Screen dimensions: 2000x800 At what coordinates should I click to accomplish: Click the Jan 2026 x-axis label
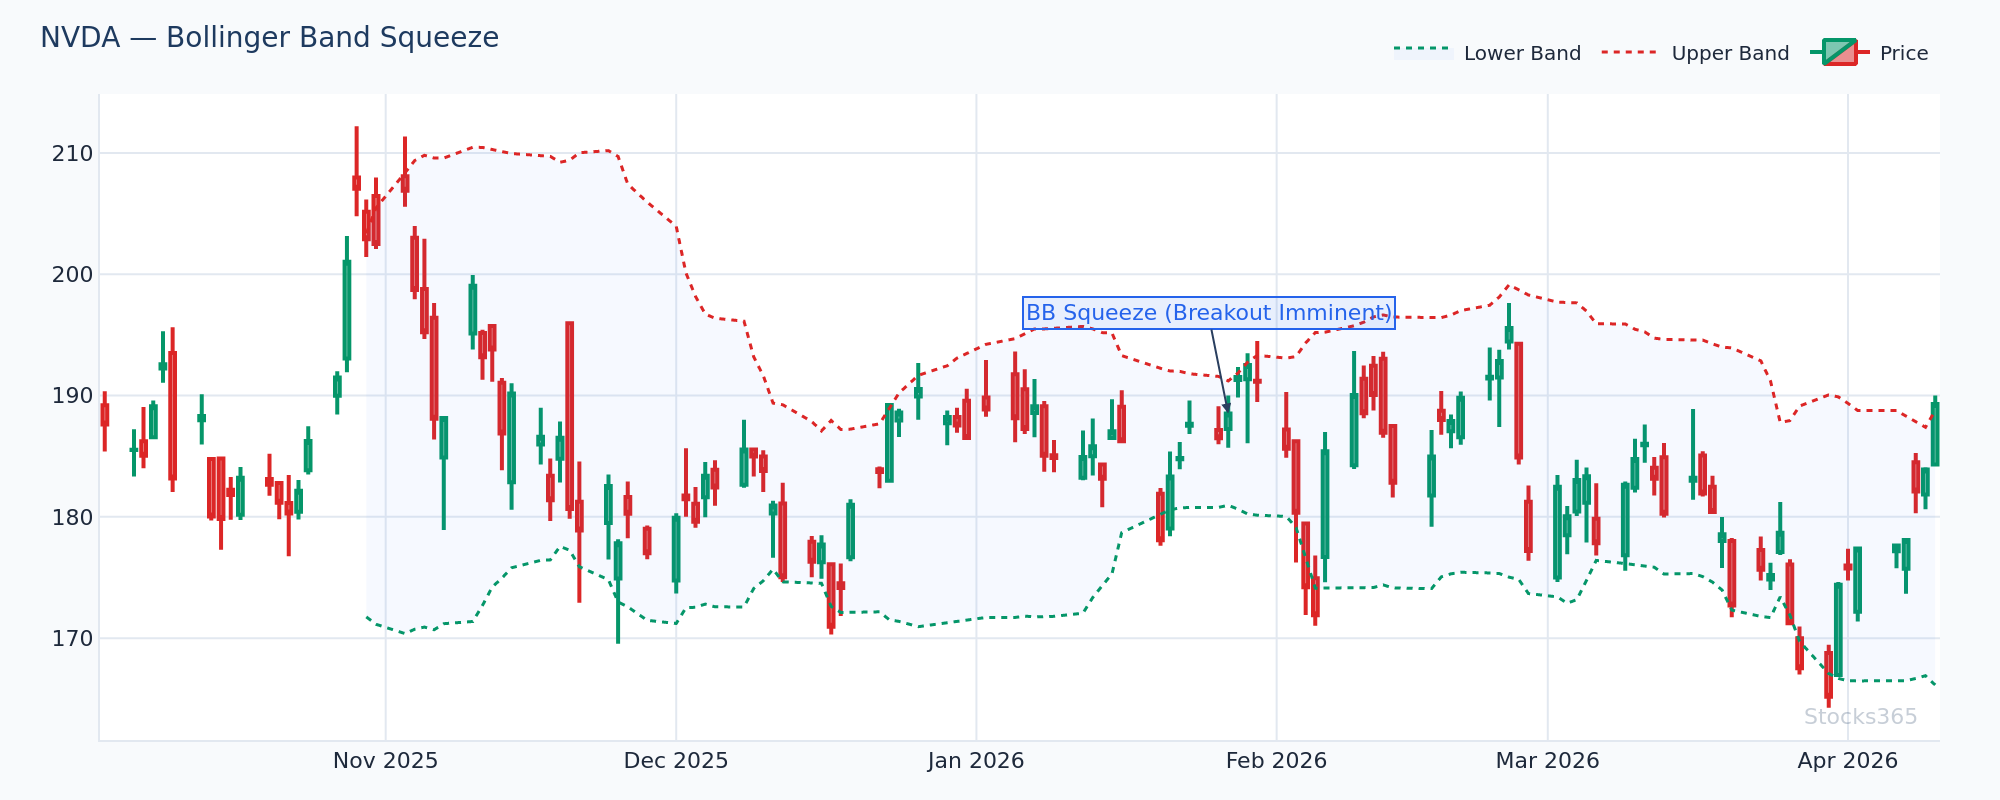coord(976,761)
